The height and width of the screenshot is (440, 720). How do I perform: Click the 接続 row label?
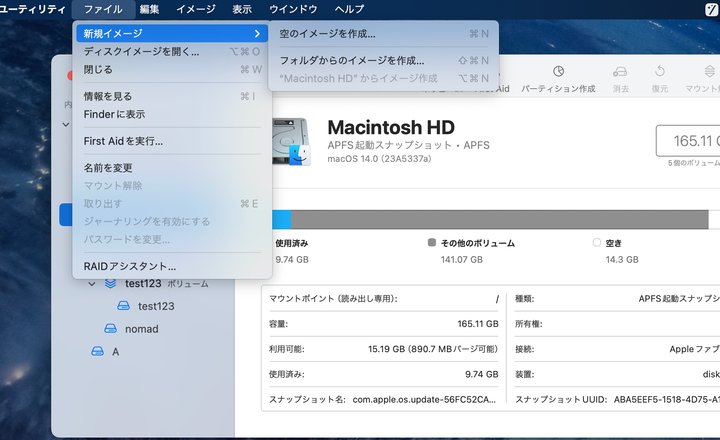[524, 349]
